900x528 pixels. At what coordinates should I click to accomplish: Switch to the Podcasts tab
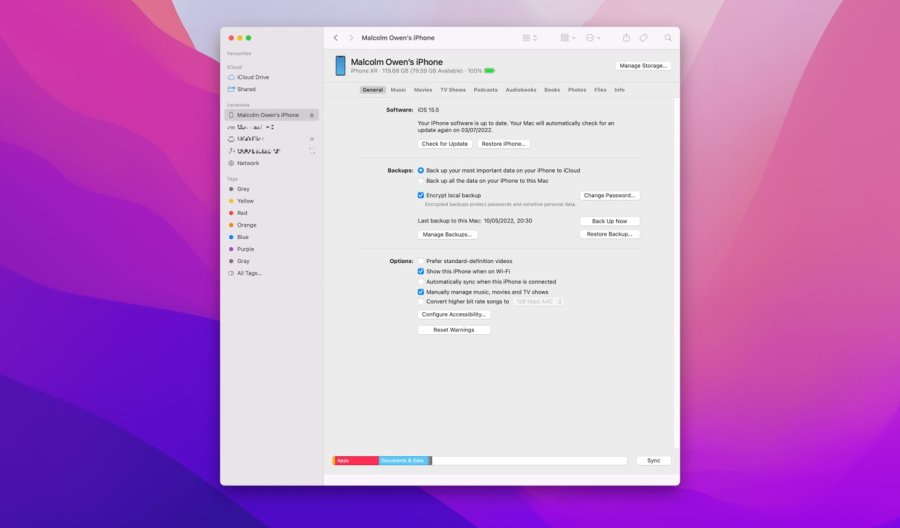pos(486,90)
